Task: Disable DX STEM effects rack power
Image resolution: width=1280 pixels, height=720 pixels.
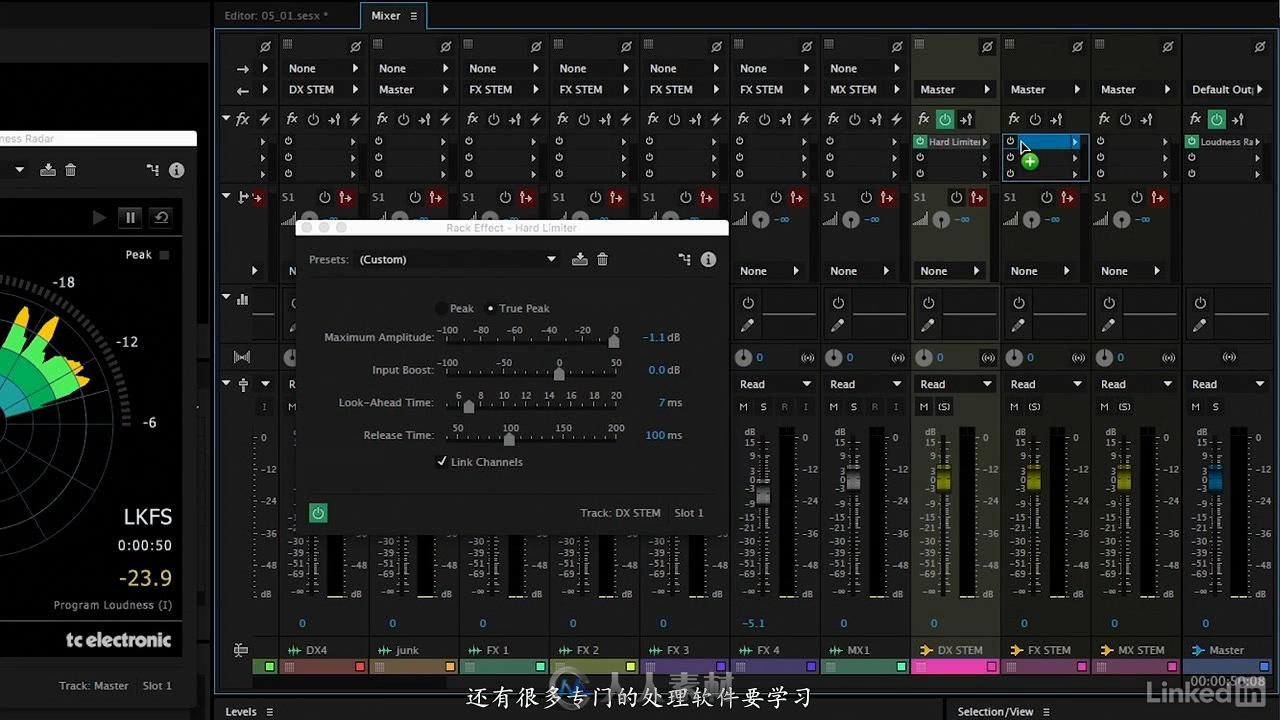Action: pyautogui.click(x=945, y=119)
